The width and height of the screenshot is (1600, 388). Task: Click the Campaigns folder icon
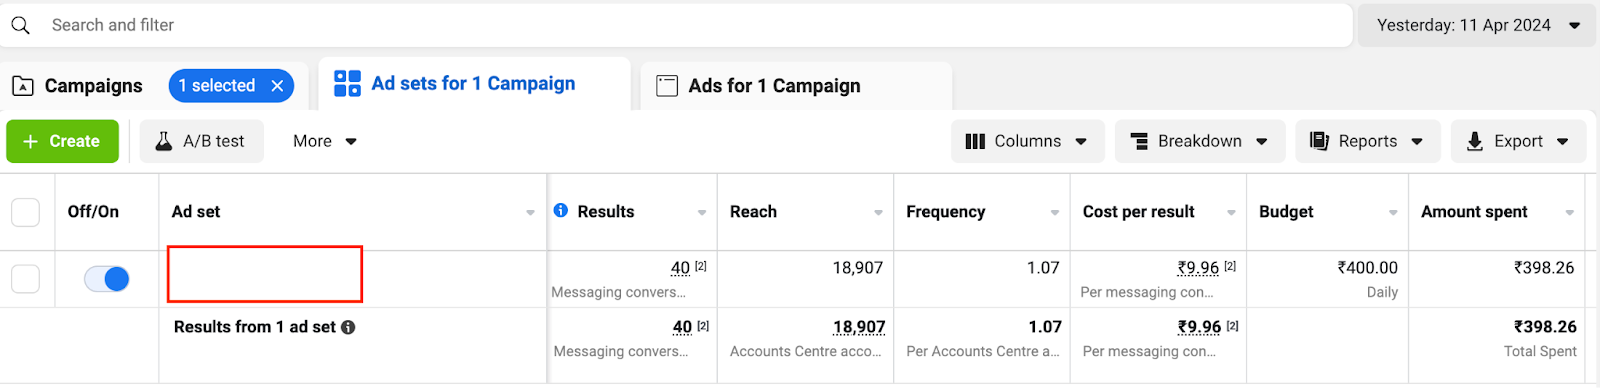23,86
